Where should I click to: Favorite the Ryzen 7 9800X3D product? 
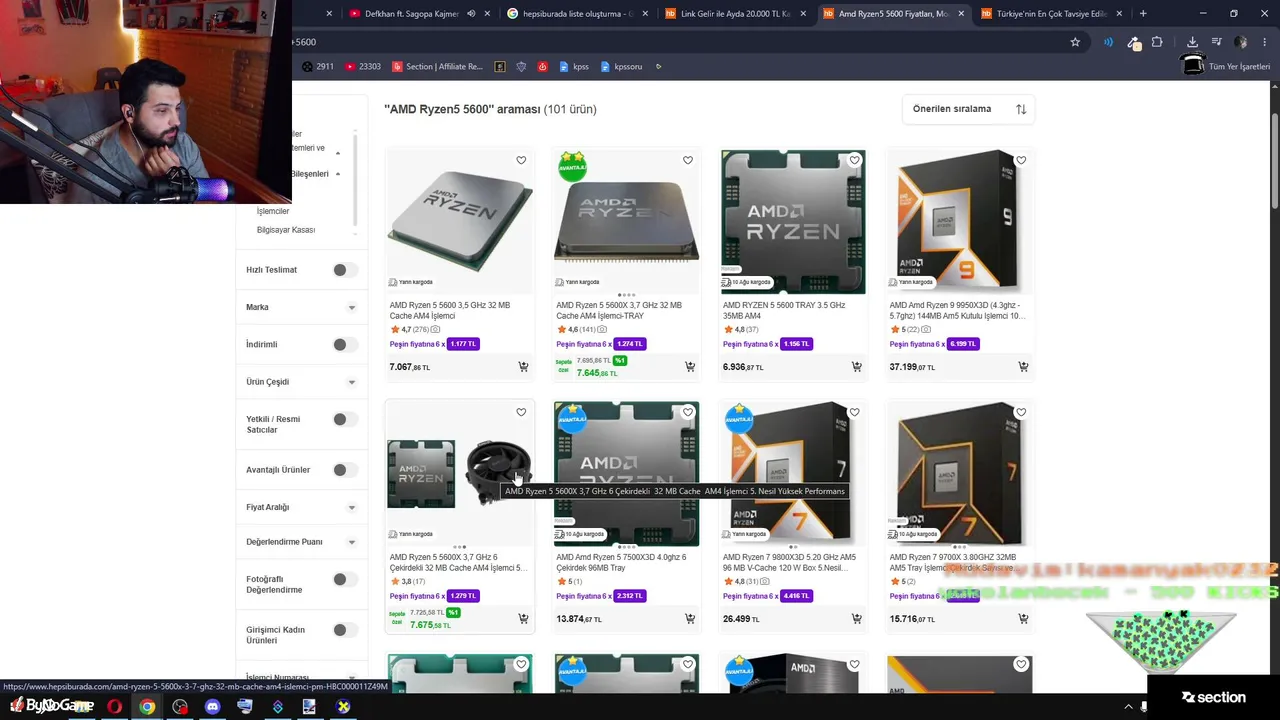(x=855, y=412)
